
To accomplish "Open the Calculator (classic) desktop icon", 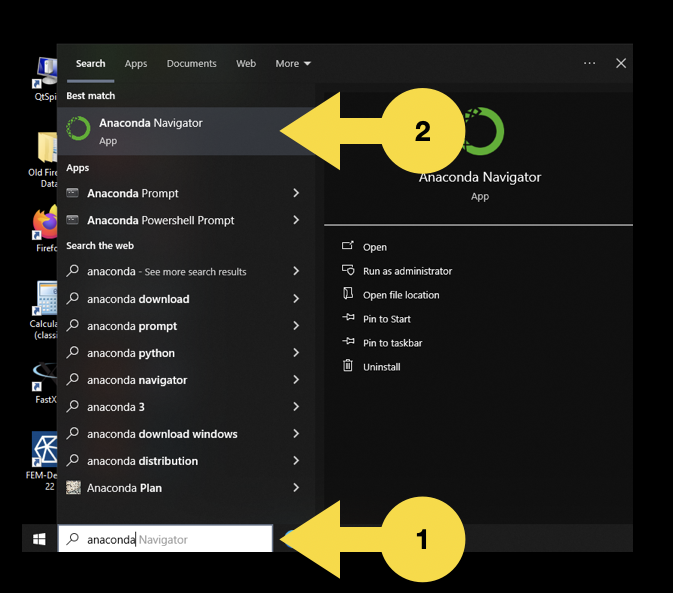I will pos(44,310).
